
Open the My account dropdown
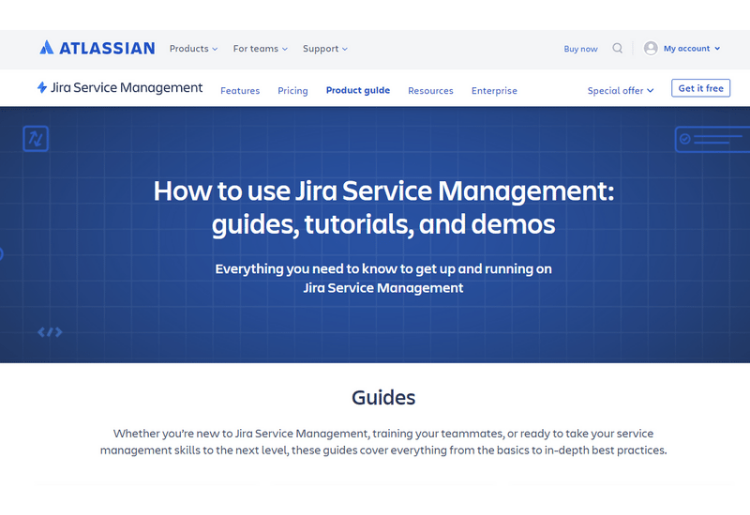tap(691, 49)
